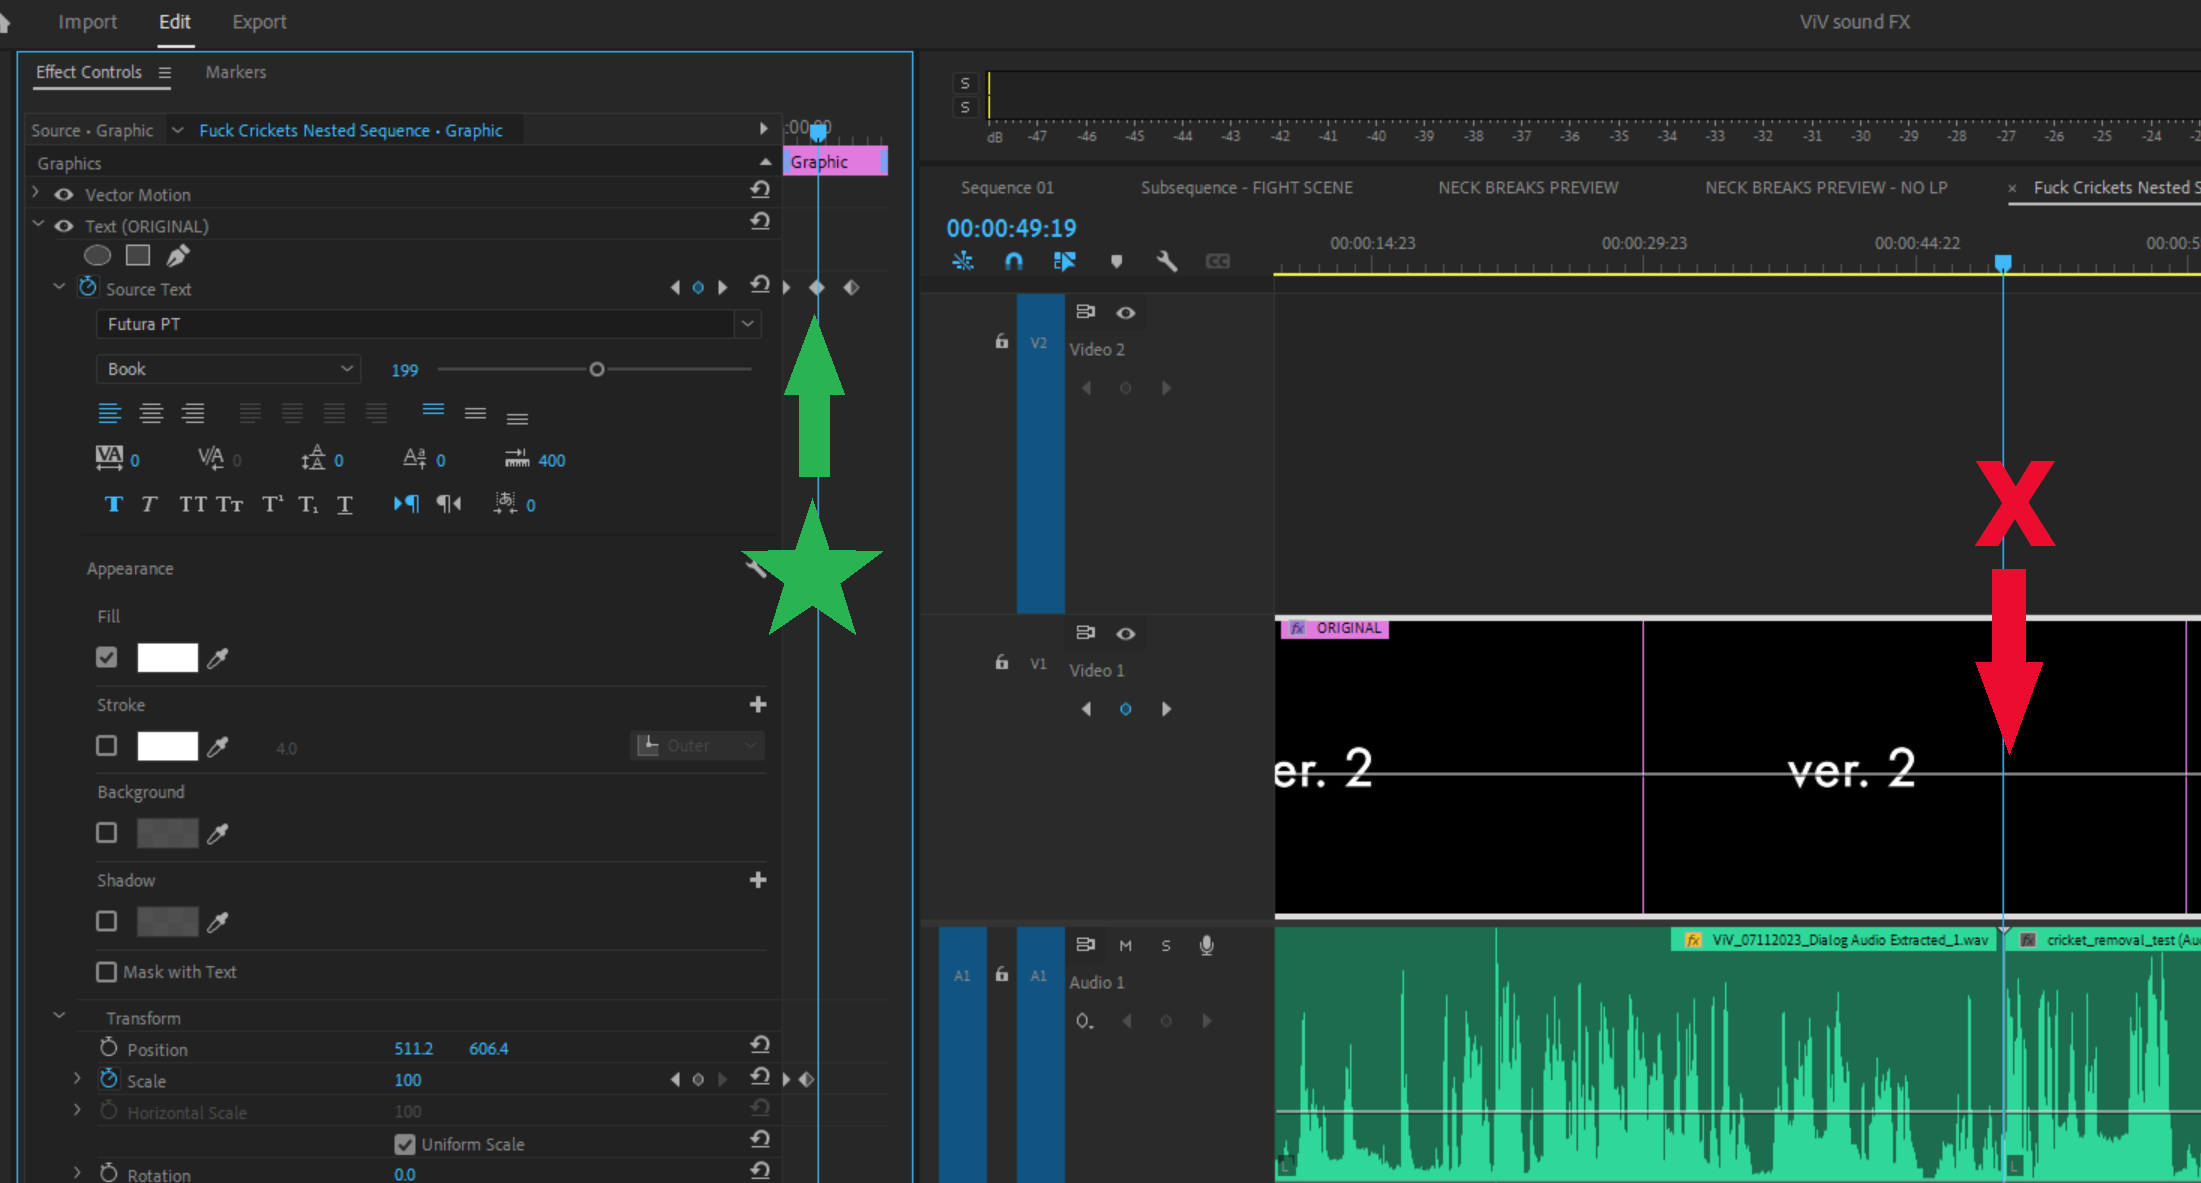Viewport: 2201px width, 1183px height.
Task: Select the Faux Bold text icon
Action: click(113, 504)
